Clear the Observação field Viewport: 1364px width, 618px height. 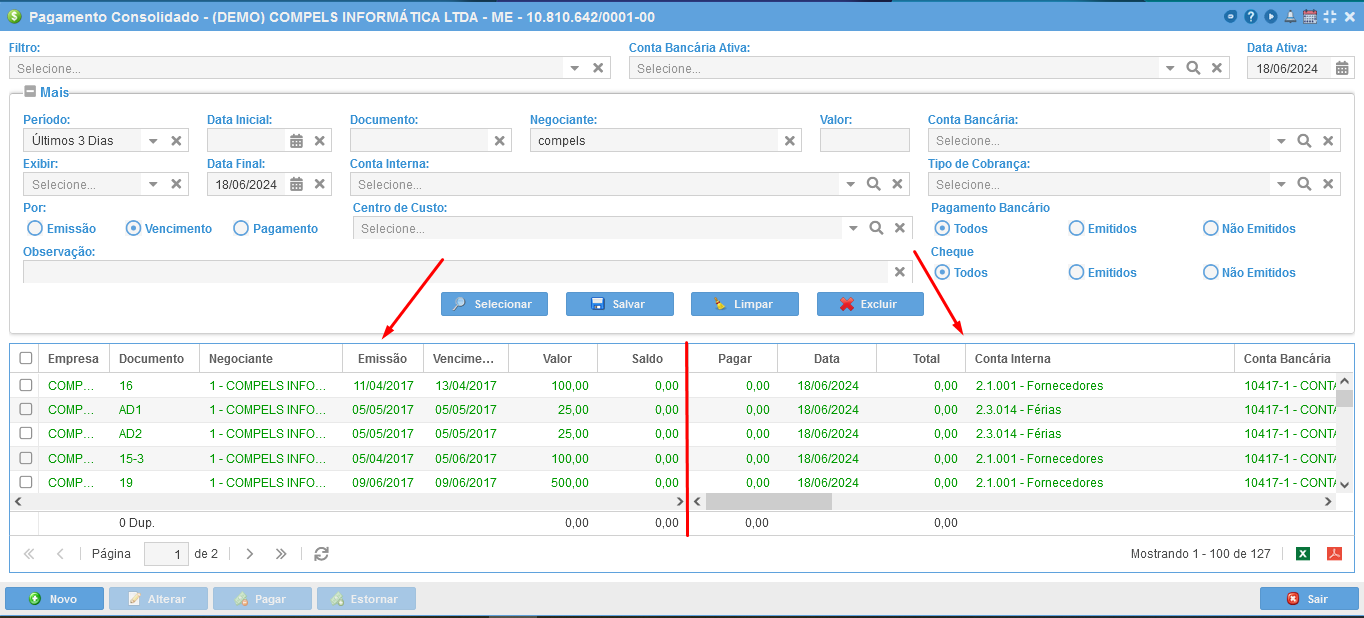coord(899,272)
